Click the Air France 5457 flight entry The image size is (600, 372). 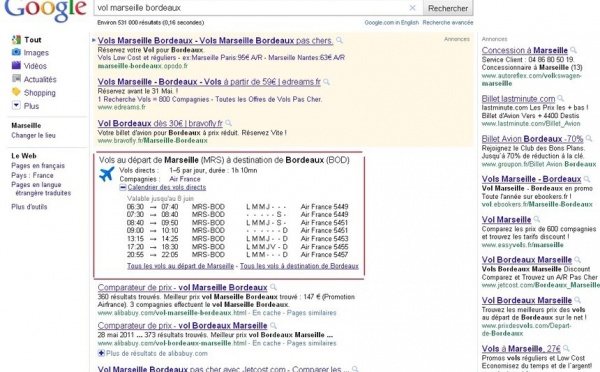(x=324, y=255)
